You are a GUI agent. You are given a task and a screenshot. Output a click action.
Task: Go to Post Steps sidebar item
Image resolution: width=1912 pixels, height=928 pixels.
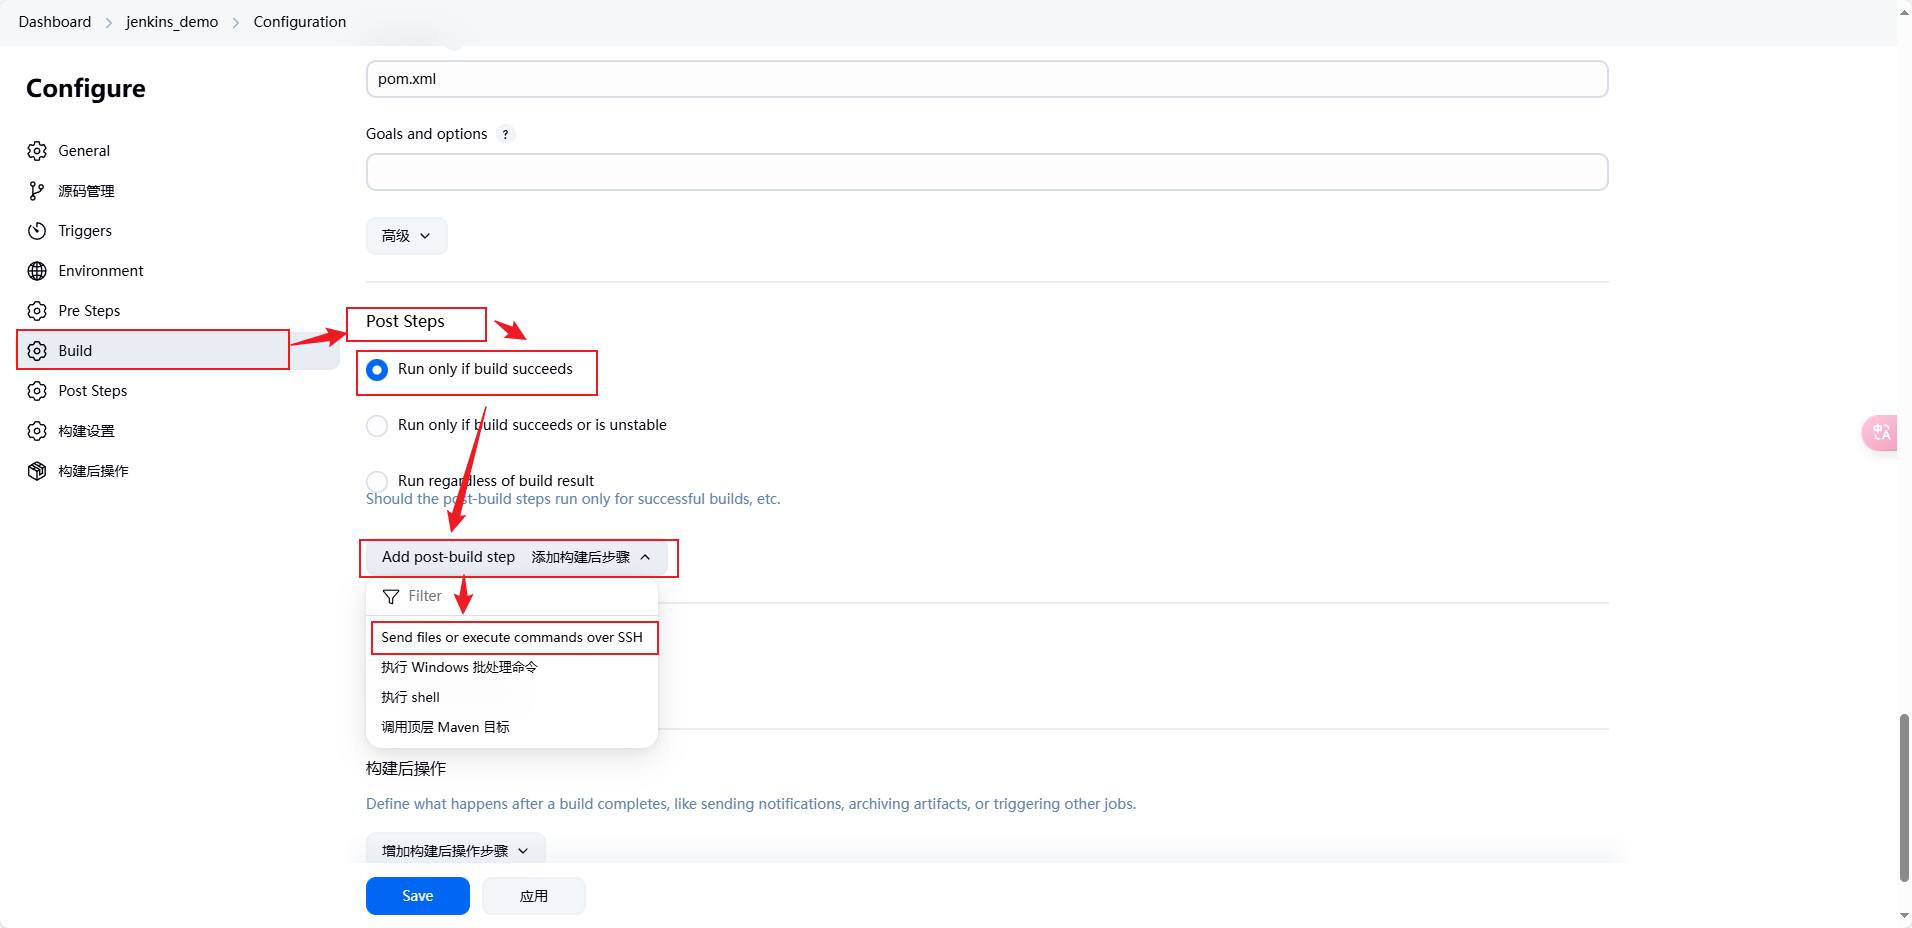(x=93, y=391)
